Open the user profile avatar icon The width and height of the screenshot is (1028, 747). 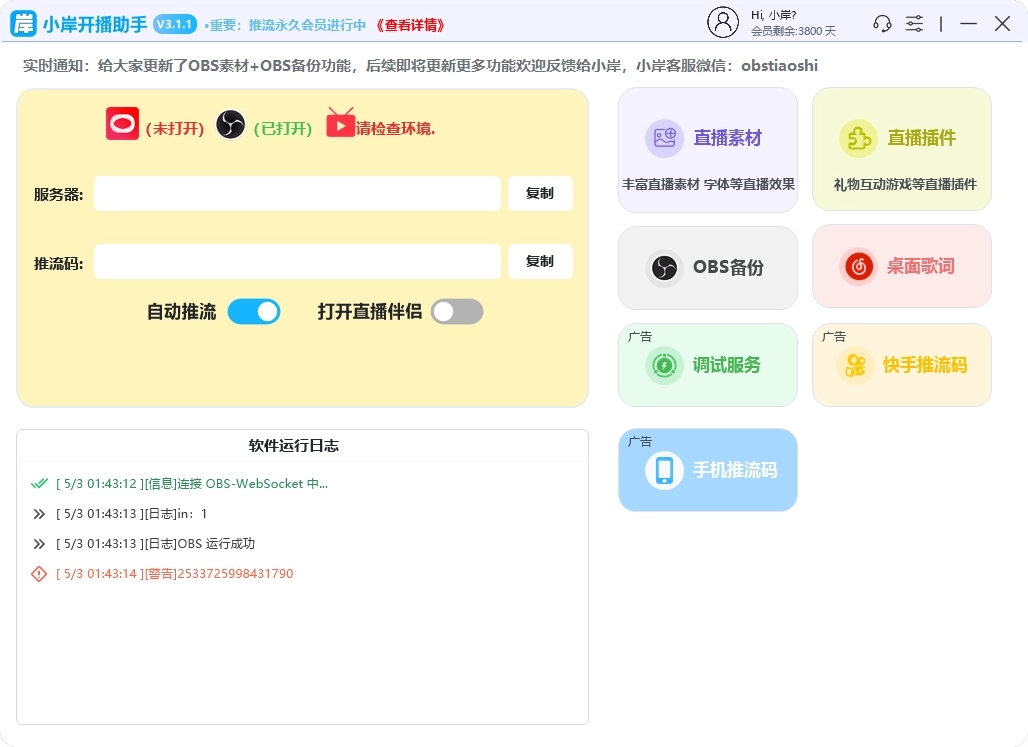[x=722, y=22]
